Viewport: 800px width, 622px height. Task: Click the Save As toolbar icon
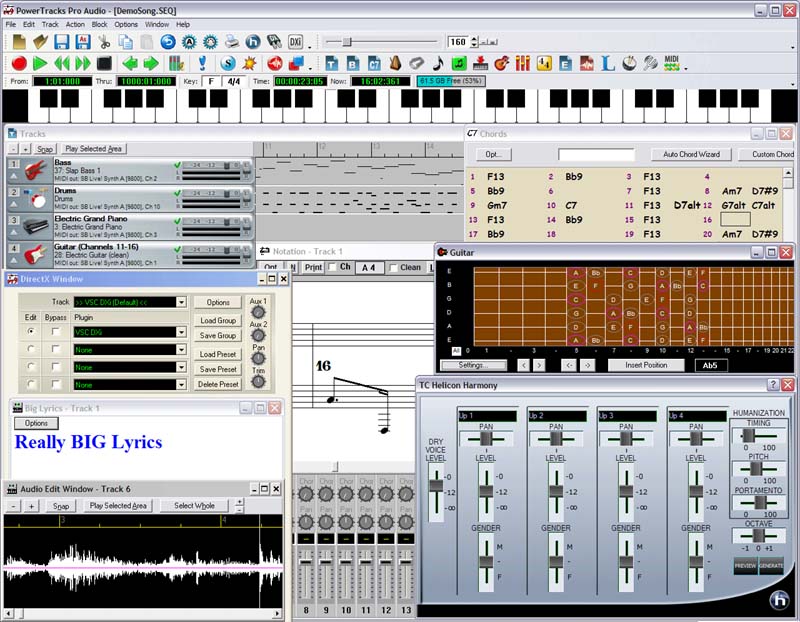click(x=83, y=42)
